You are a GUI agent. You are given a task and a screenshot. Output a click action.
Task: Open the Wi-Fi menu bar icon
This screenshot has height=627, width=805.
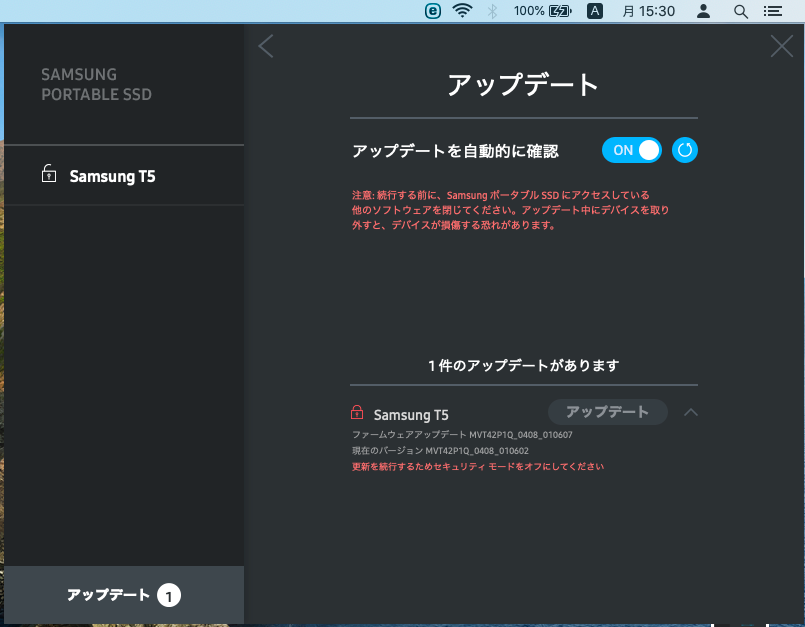[461, 11]
